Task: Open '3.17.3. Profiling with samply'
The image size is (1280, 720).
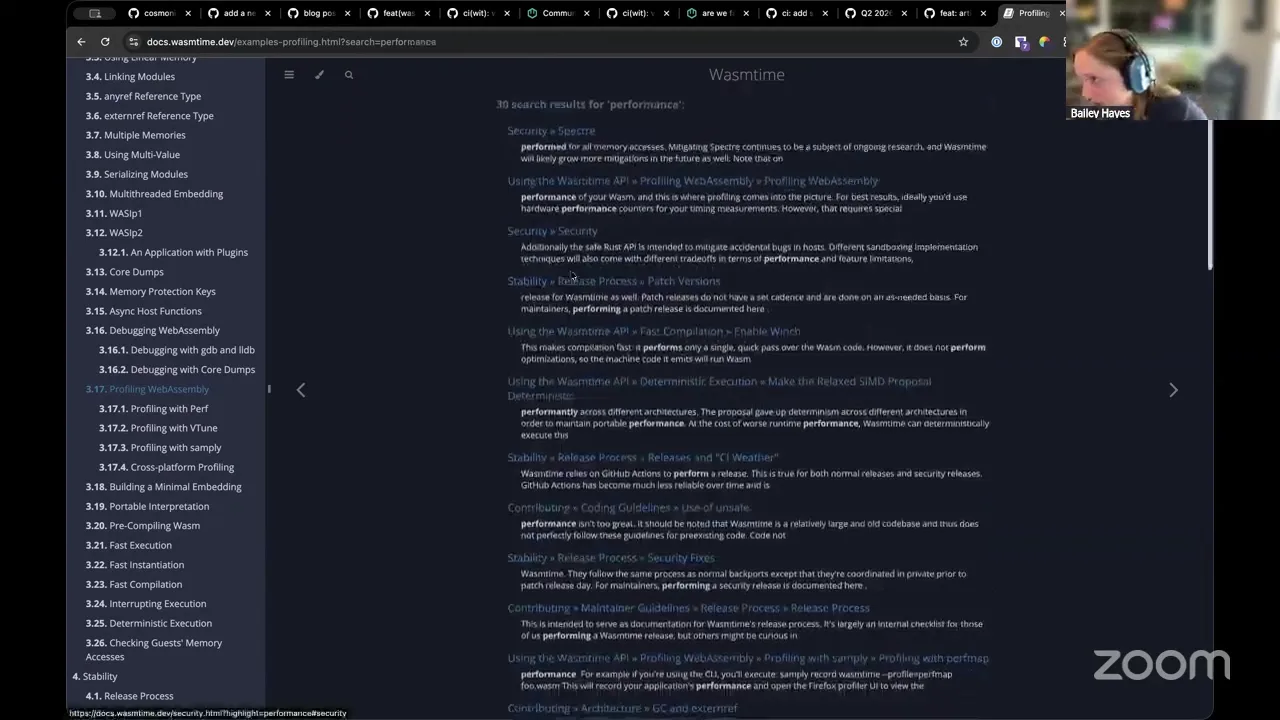Action: (x=160, y=447)
